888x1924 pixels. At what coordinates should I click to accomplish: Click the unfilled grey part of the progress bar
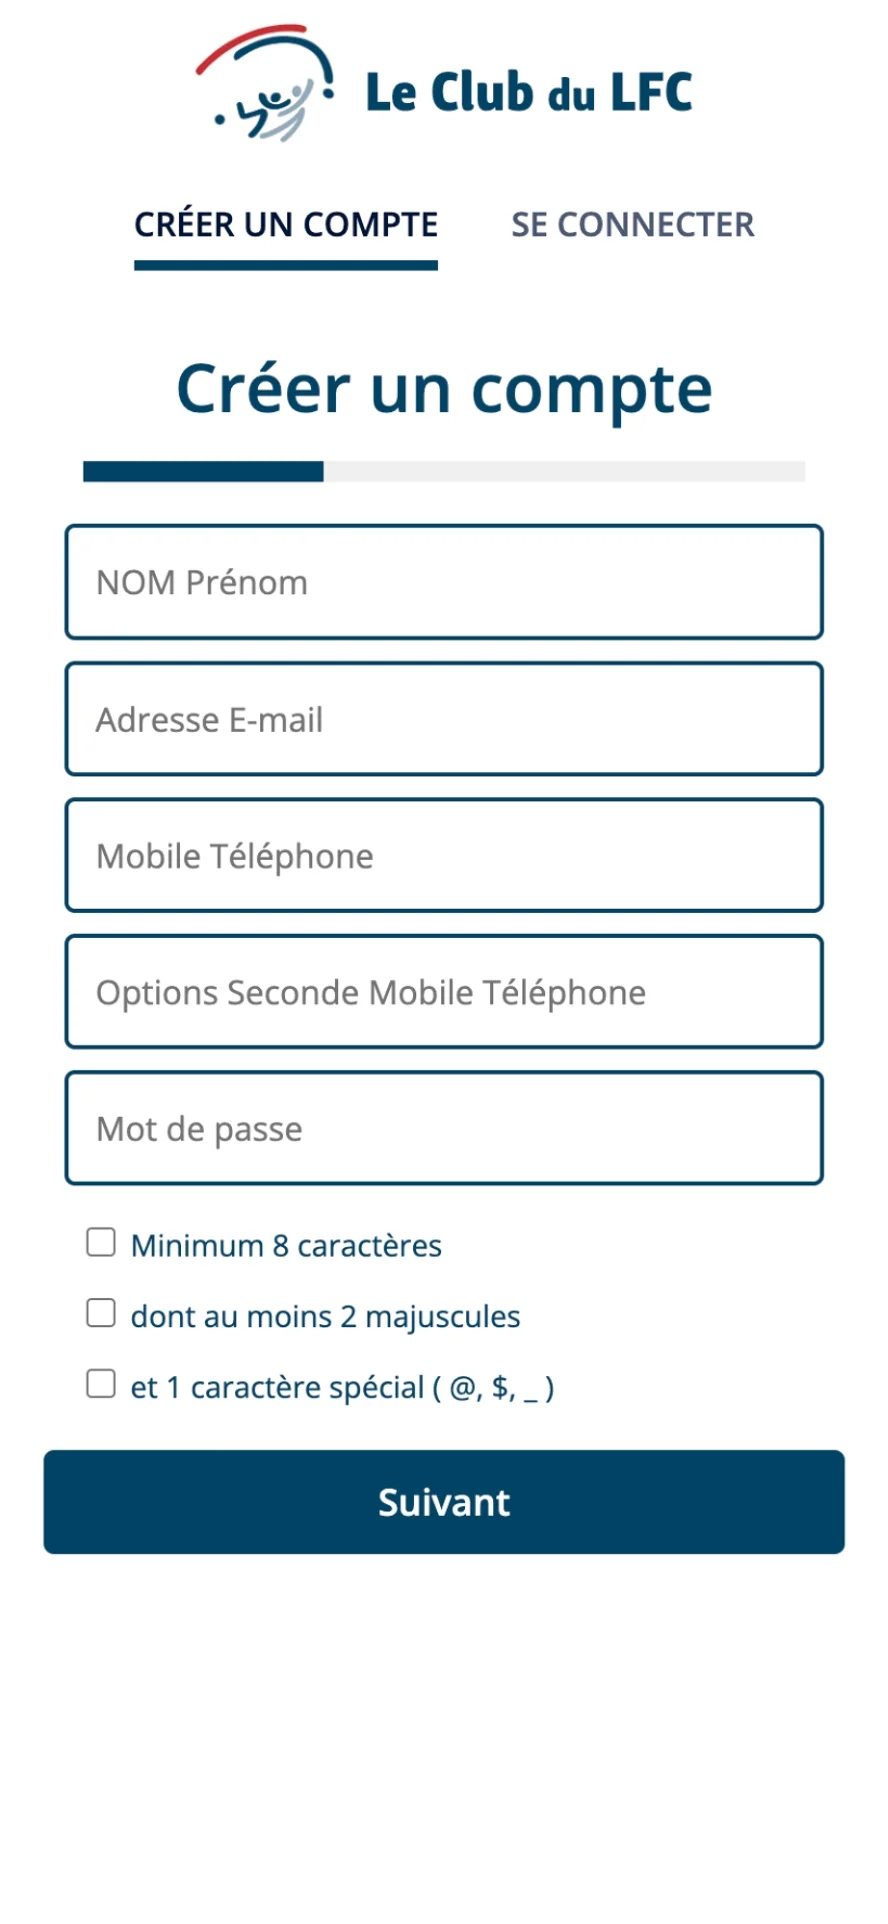pos(564,471)
